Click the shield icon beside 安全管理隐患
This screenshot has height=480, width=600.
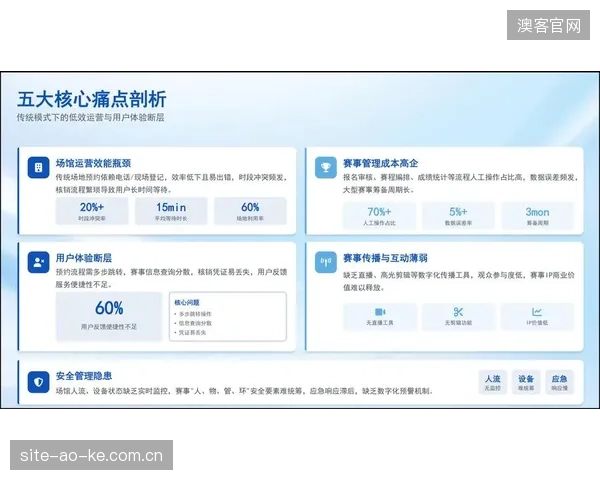pyautogui.click(x=38, y=382)
